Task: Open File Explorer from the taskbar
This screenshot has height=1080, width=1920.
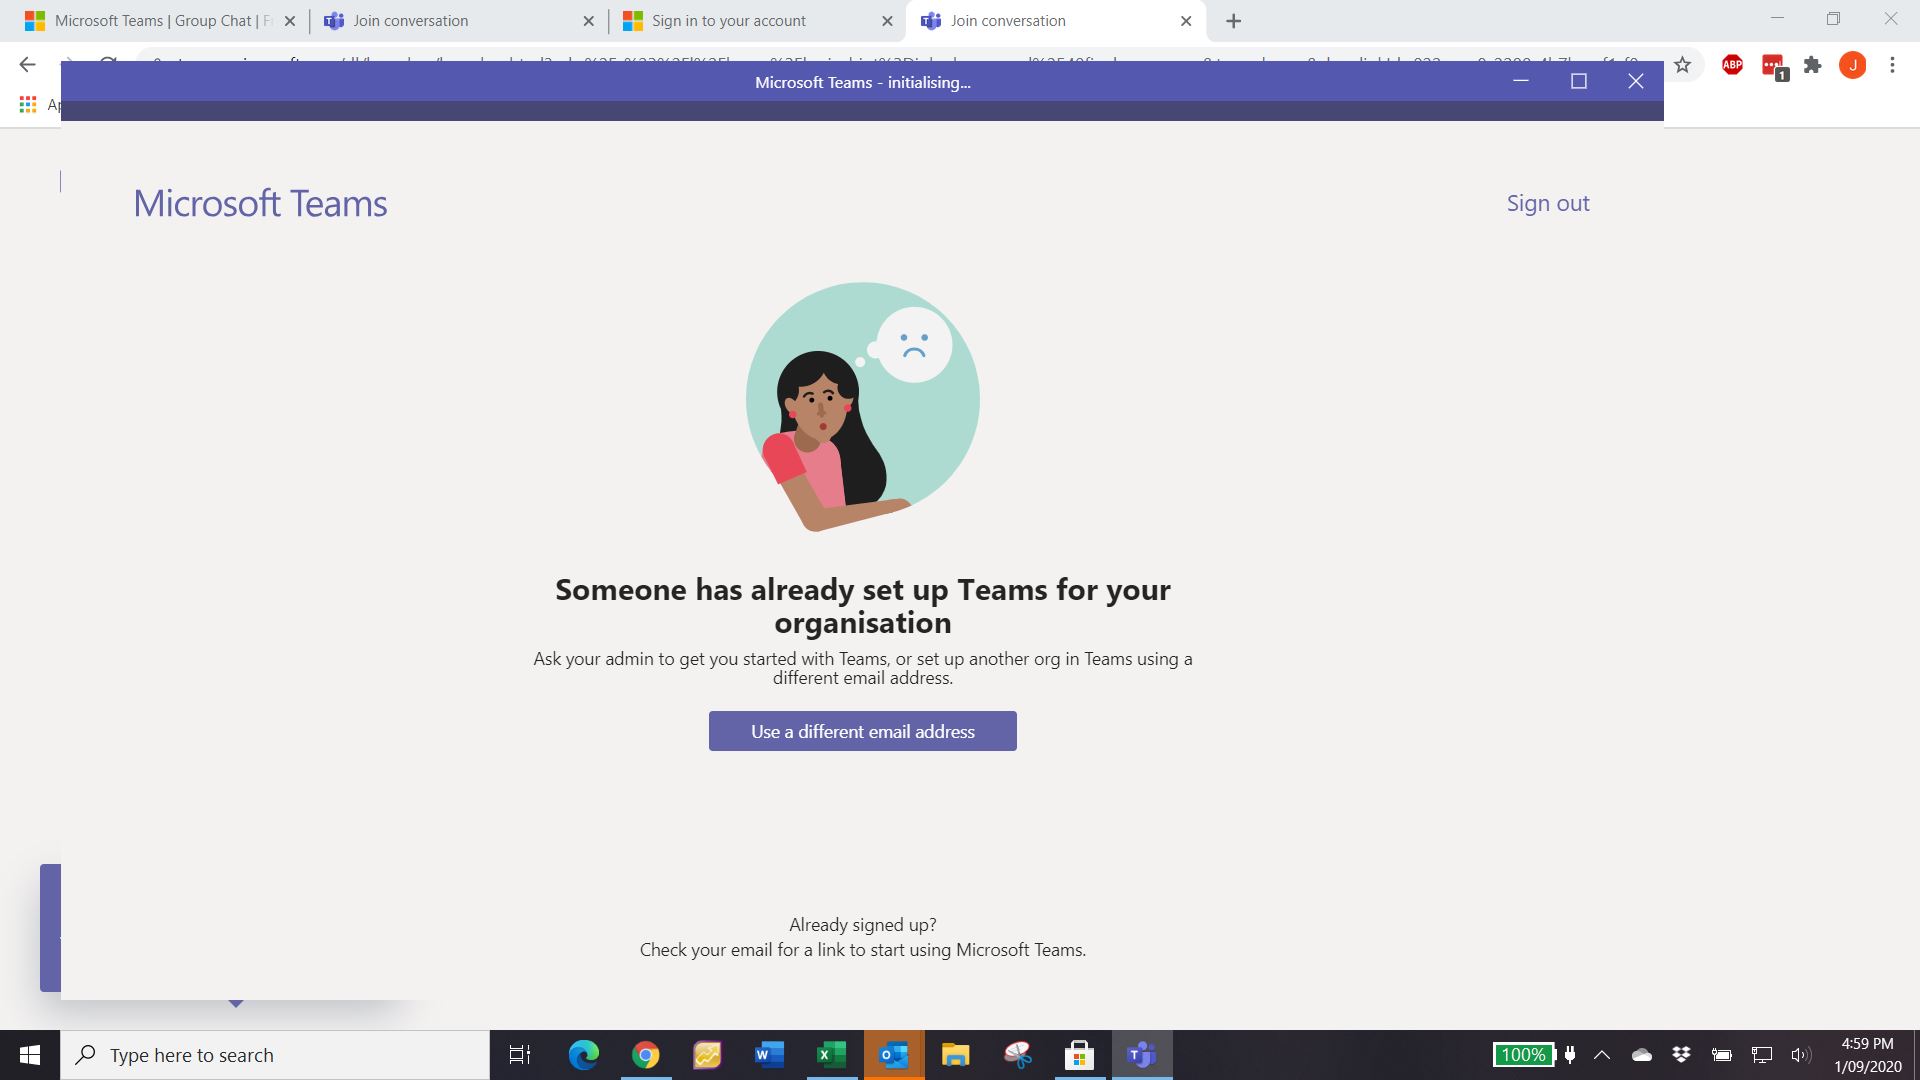Action: (955, 1054)
